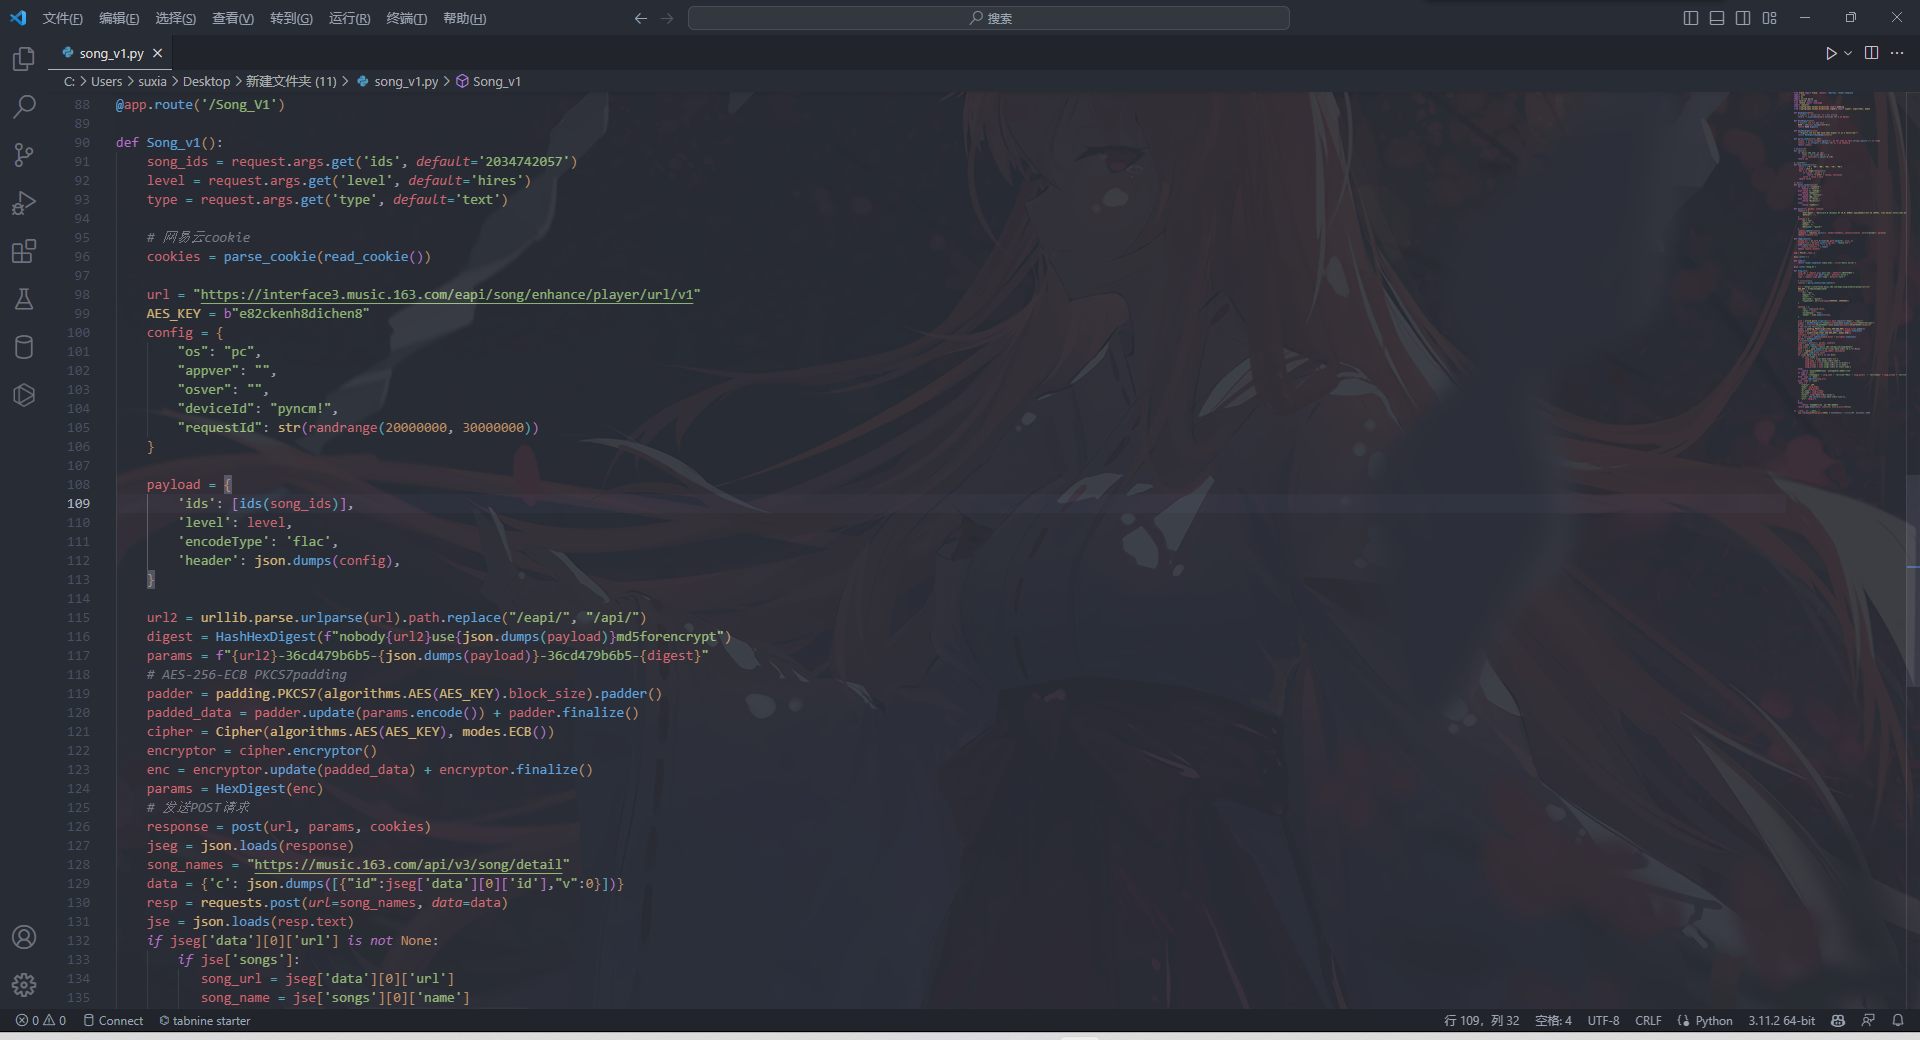Click the errors and warnings status indicator
1920x1040 pixels.
(40, 1020)
